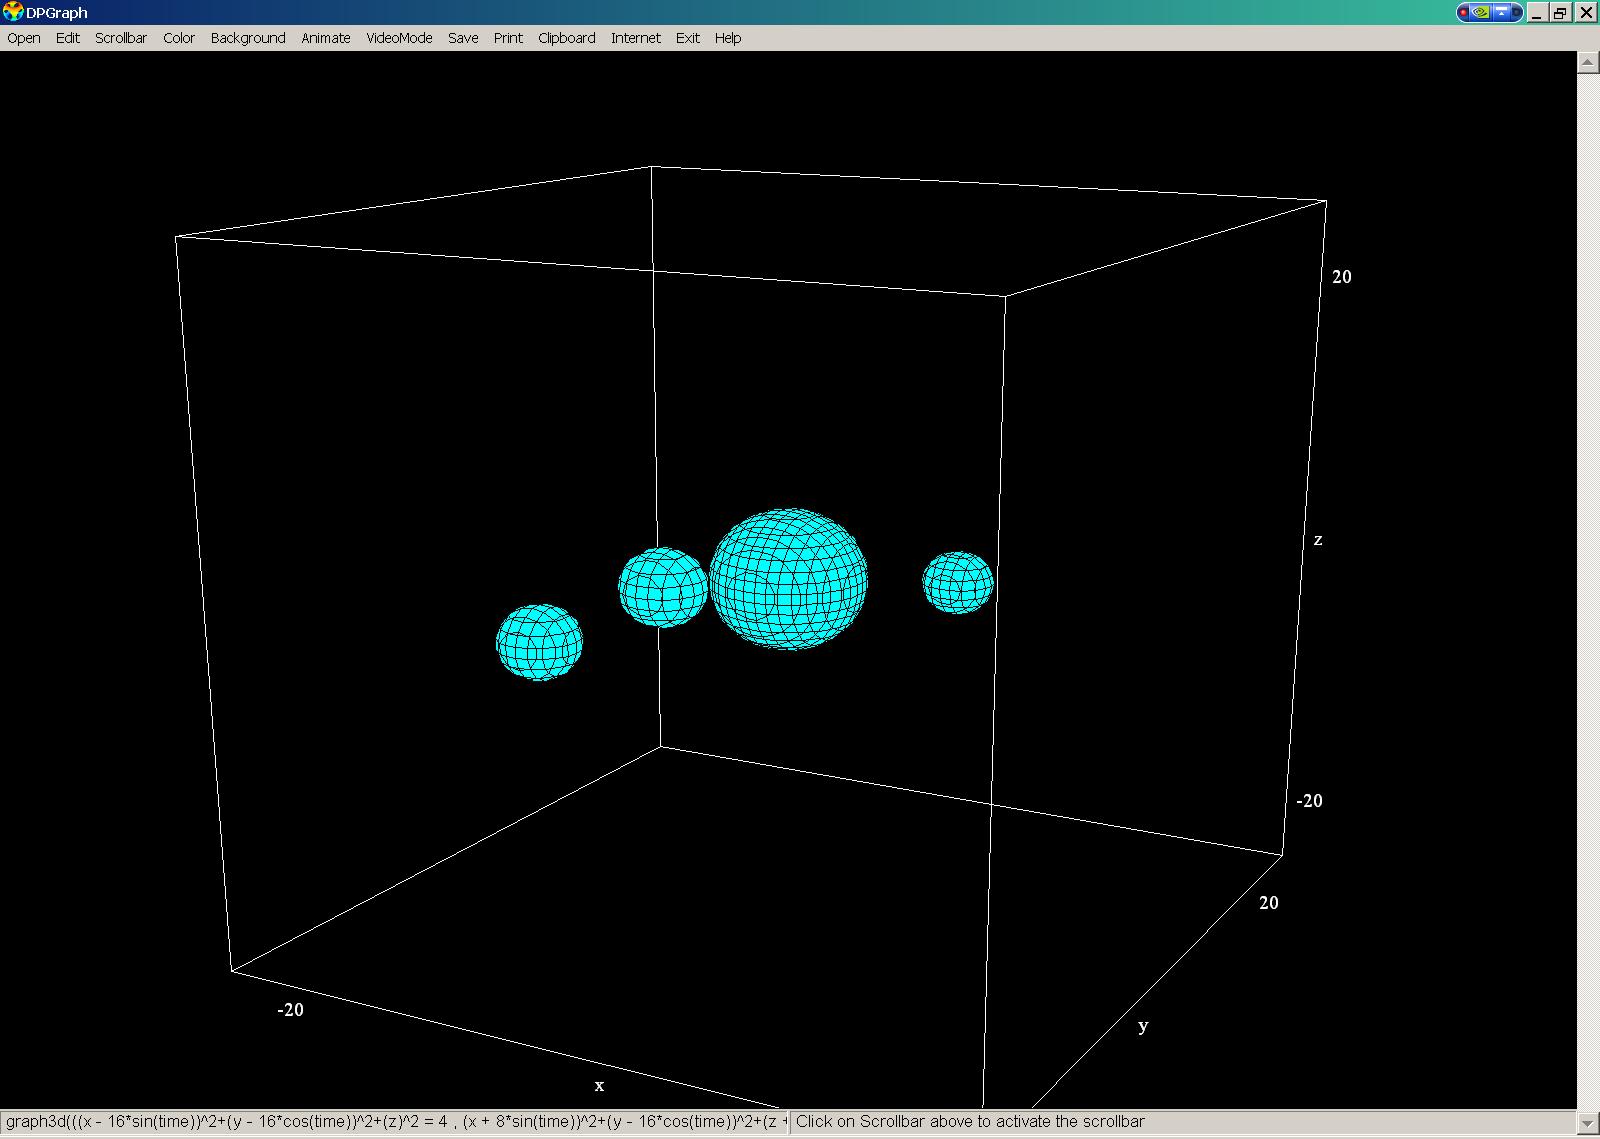Click the collapse-to-top arrow on NVIDIA widget
1600x1139 pixels.
(1500, 13)
